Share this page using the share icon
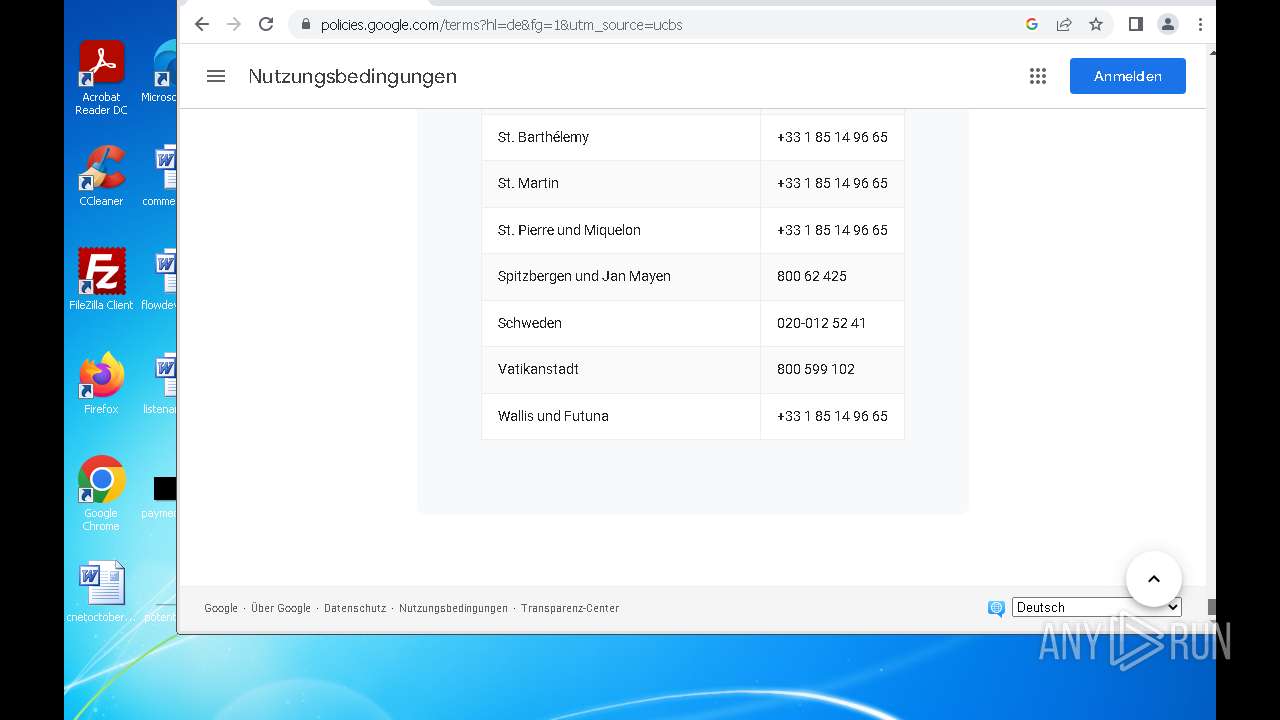The image size is (1280, 720). pyautogui.click(x=1064, y=24)
